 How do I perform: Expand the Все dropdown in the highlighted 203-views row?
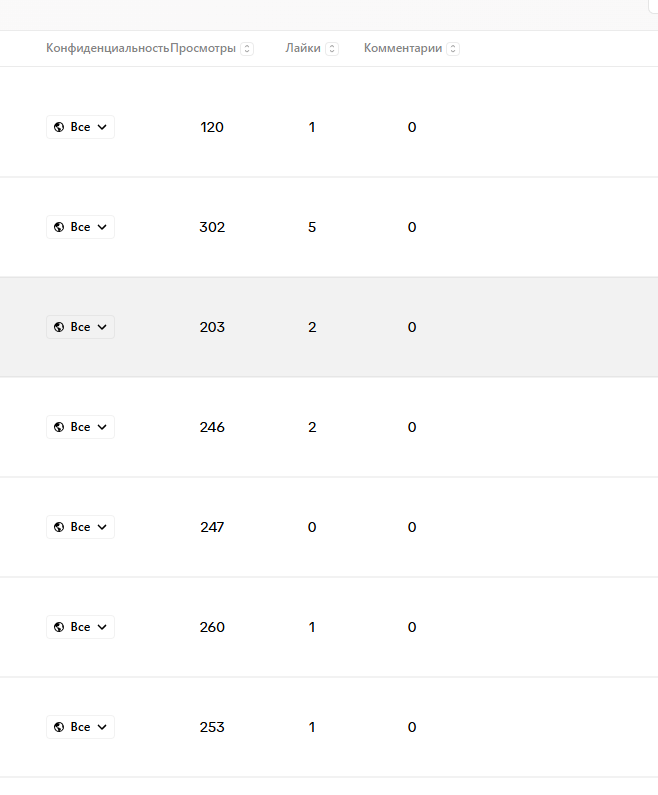[81, 327]
